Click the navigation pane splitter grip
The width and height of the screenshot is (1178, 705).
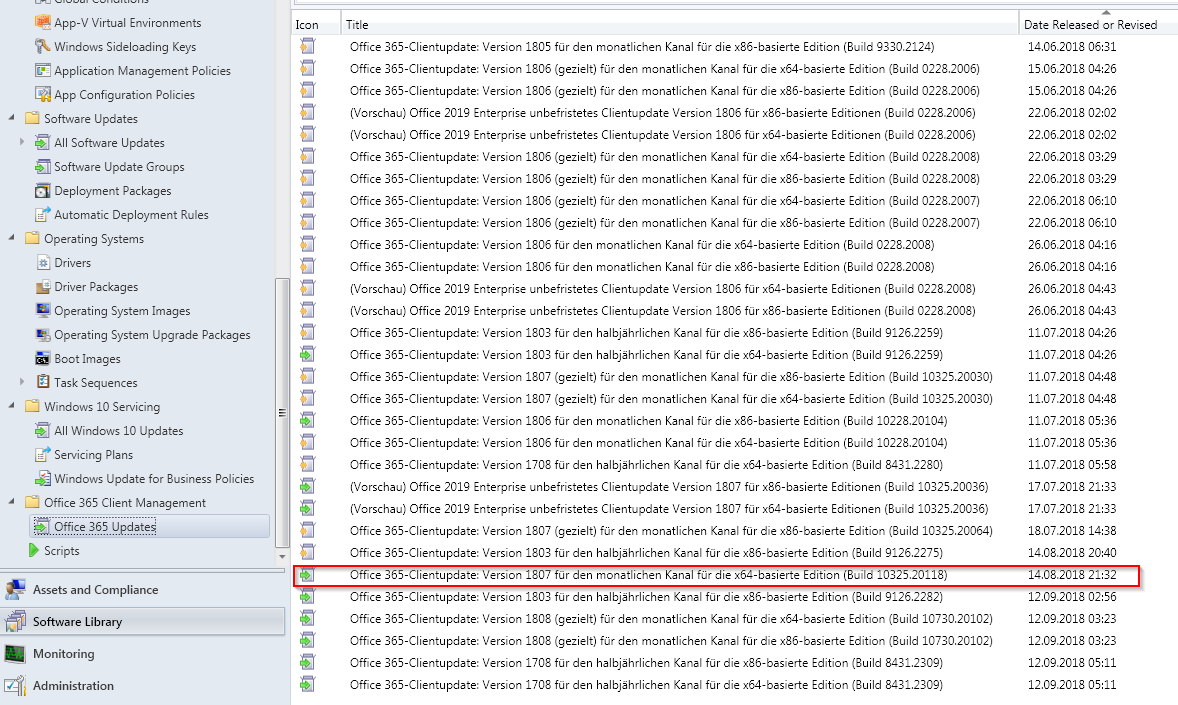coord(143,569)
